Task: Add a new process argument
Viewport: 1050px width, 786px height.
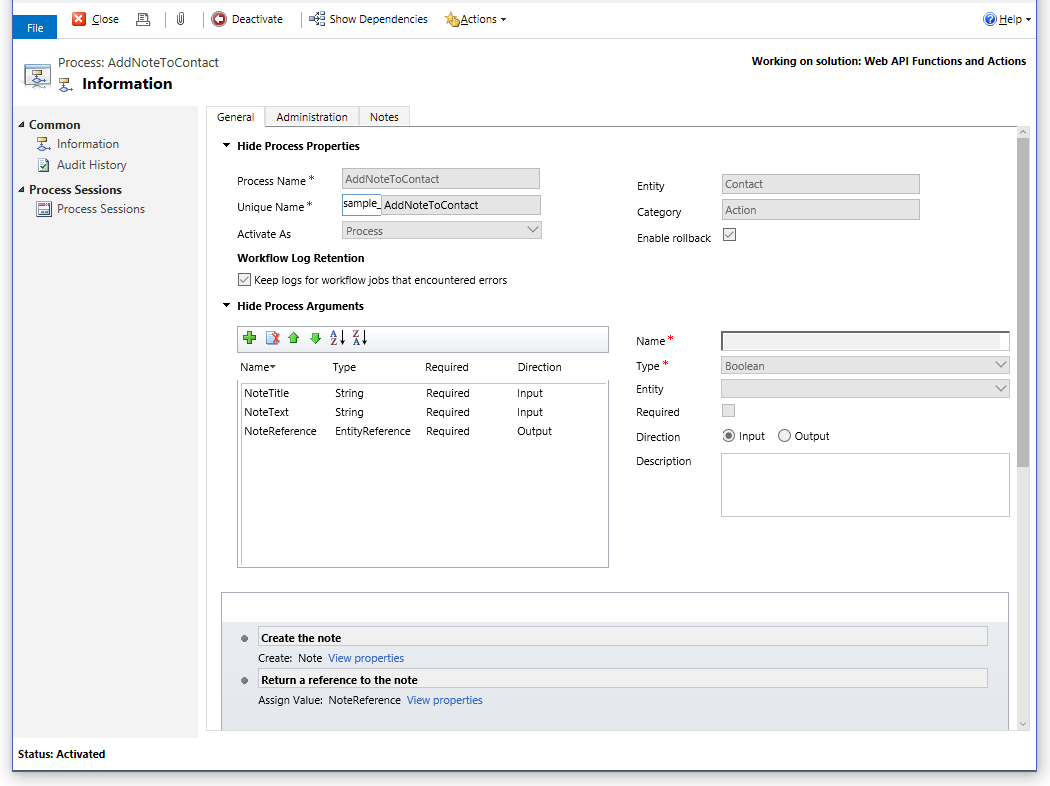Action: (249, 338)
